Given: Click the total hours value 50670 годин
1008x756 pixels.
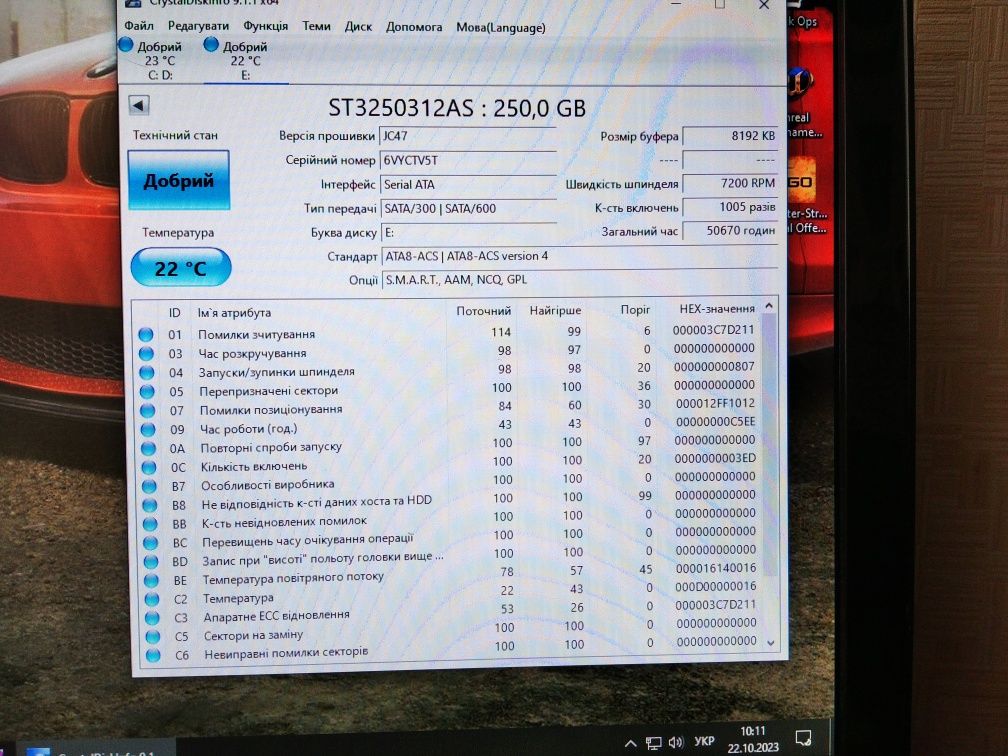Looking at the screenshot, I should (730, 230).
